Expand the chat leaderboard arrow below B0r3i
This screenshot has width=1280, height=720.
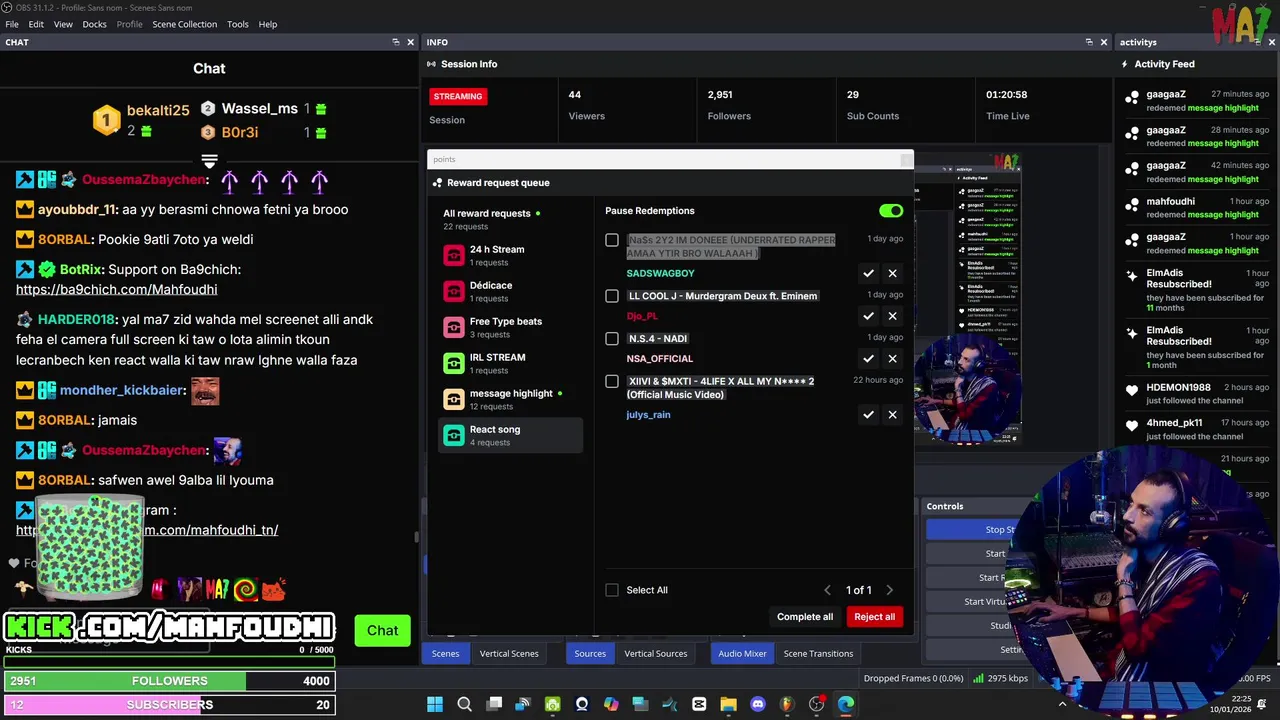209,160
